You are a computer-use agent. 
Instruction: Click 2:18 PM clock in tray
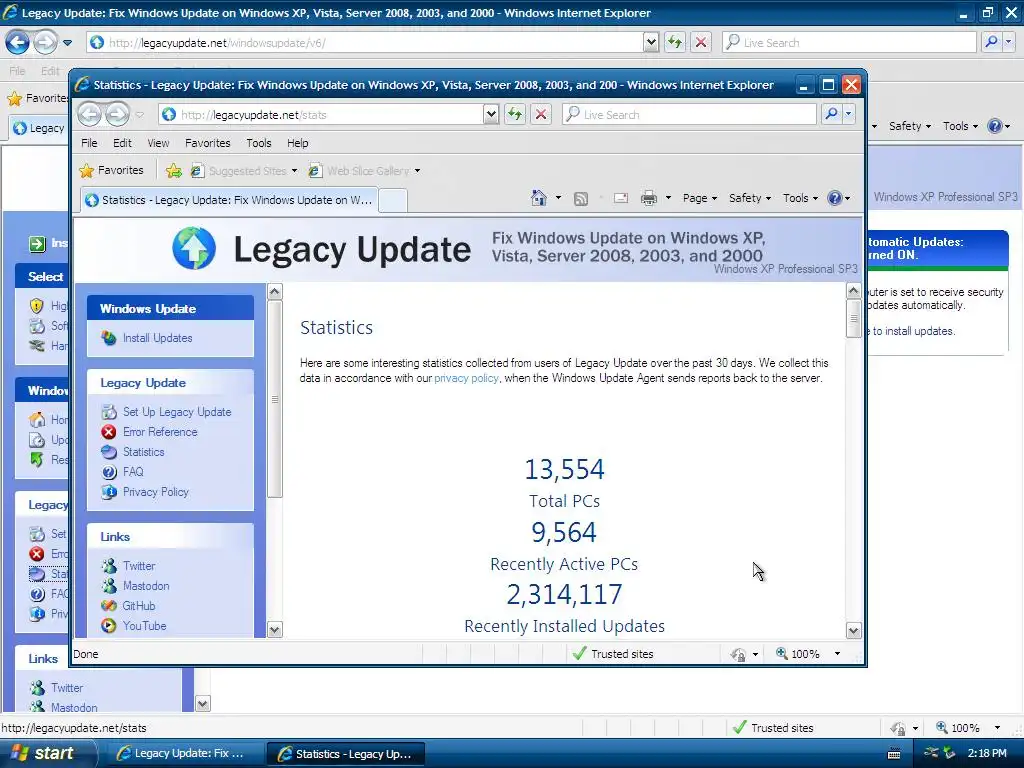pos(987,754)
